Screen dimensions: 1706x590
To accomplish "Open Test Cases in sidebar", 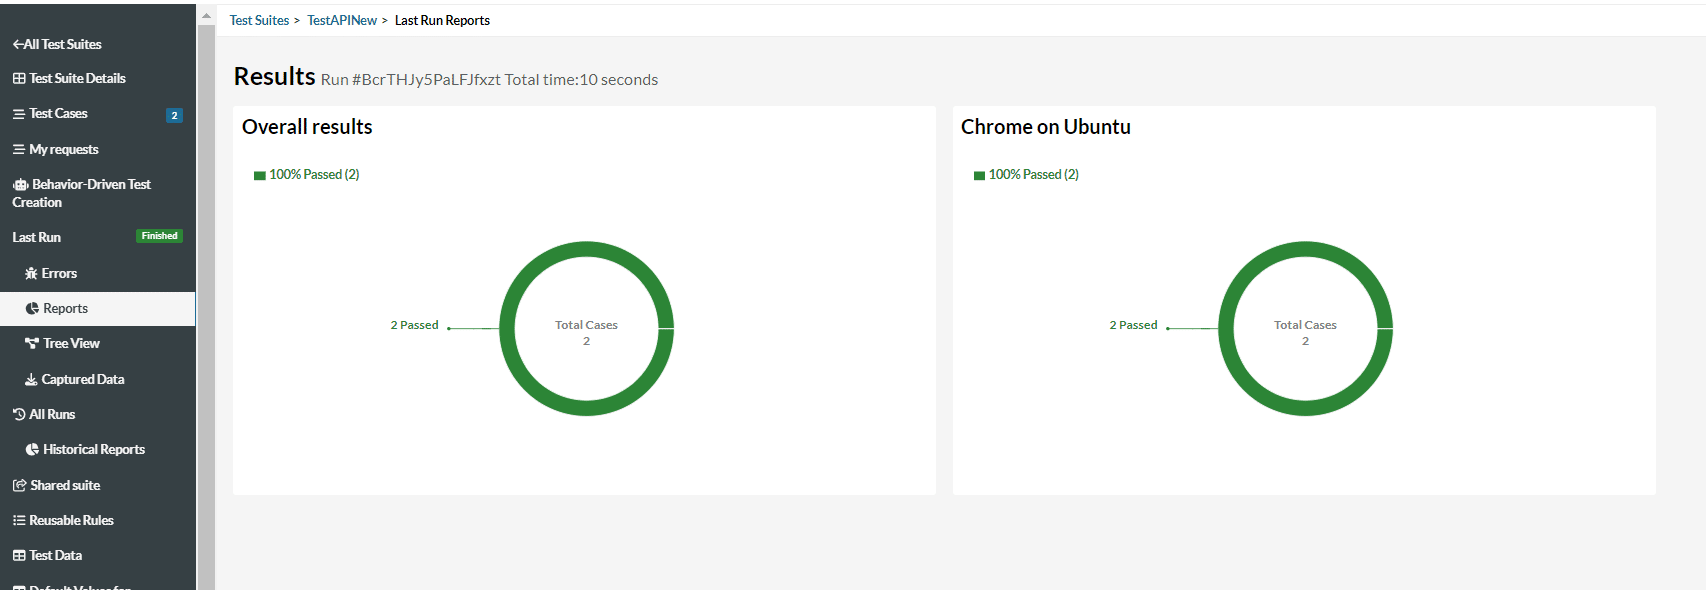I will (50, 114).
